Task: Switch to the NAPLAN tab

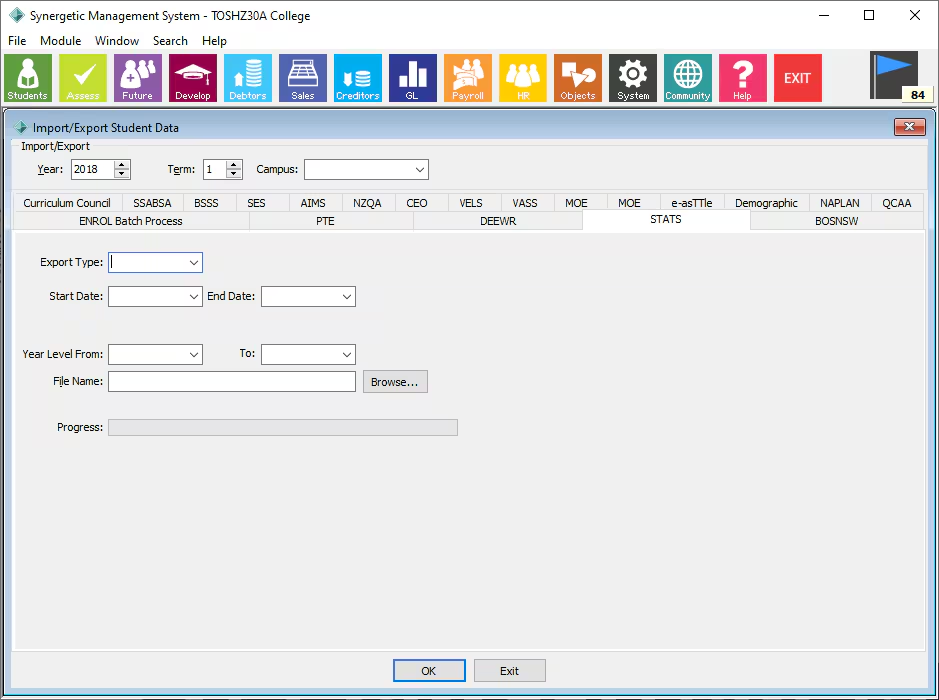Action: pyautogui.click(x=840, y=203)
